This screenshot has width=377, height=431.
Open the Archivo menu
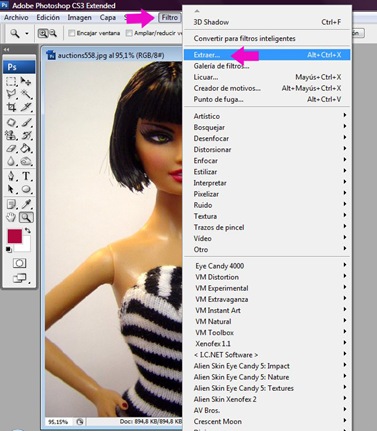16,17
